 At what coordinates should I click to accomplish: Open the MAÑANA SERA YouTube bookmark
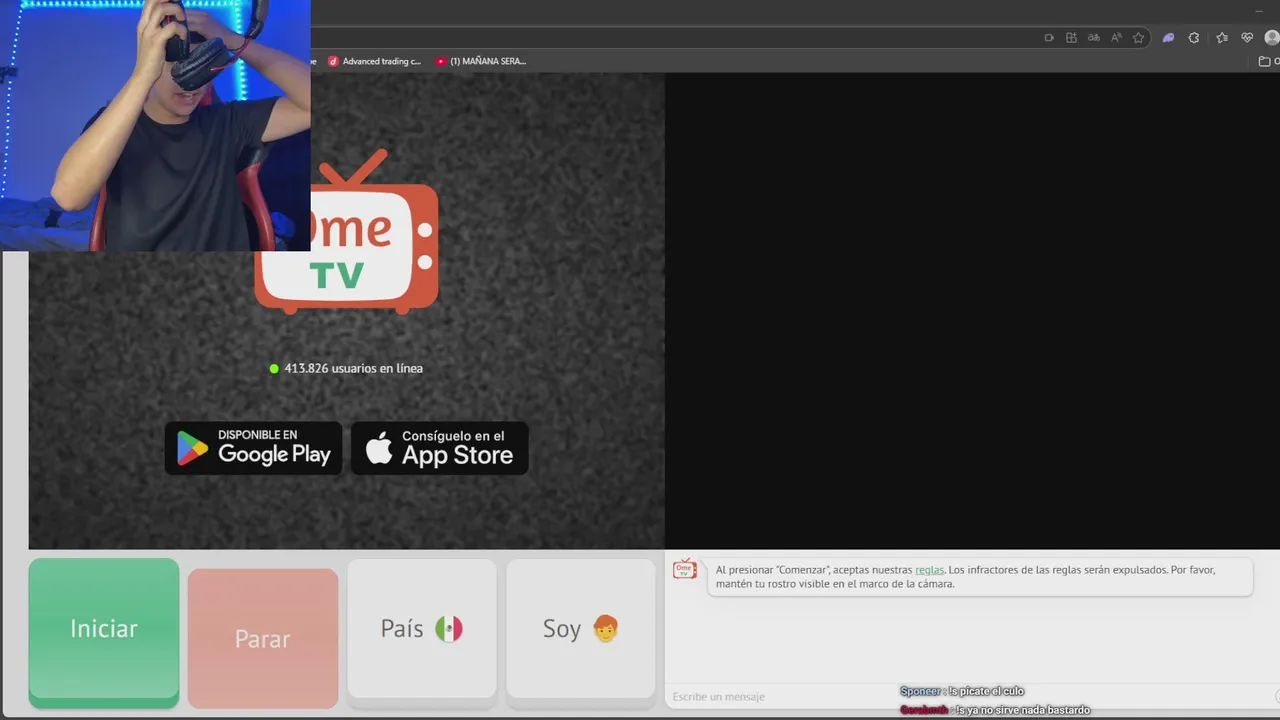coord(481,61)
